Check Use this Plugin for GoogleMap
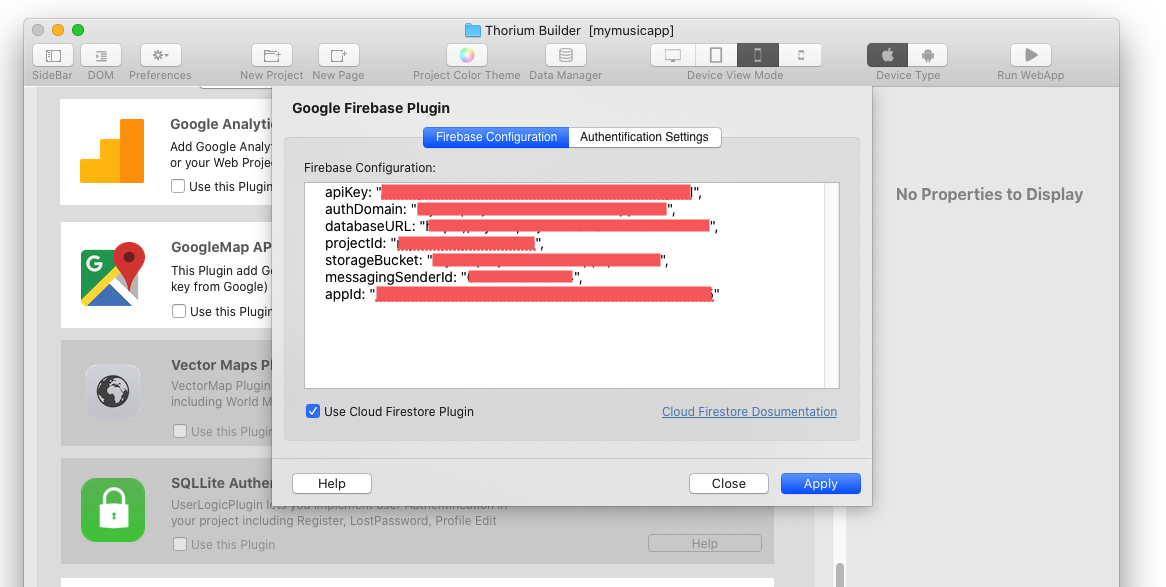This screenshot has height=587, width=1166. tap(178, 311)
